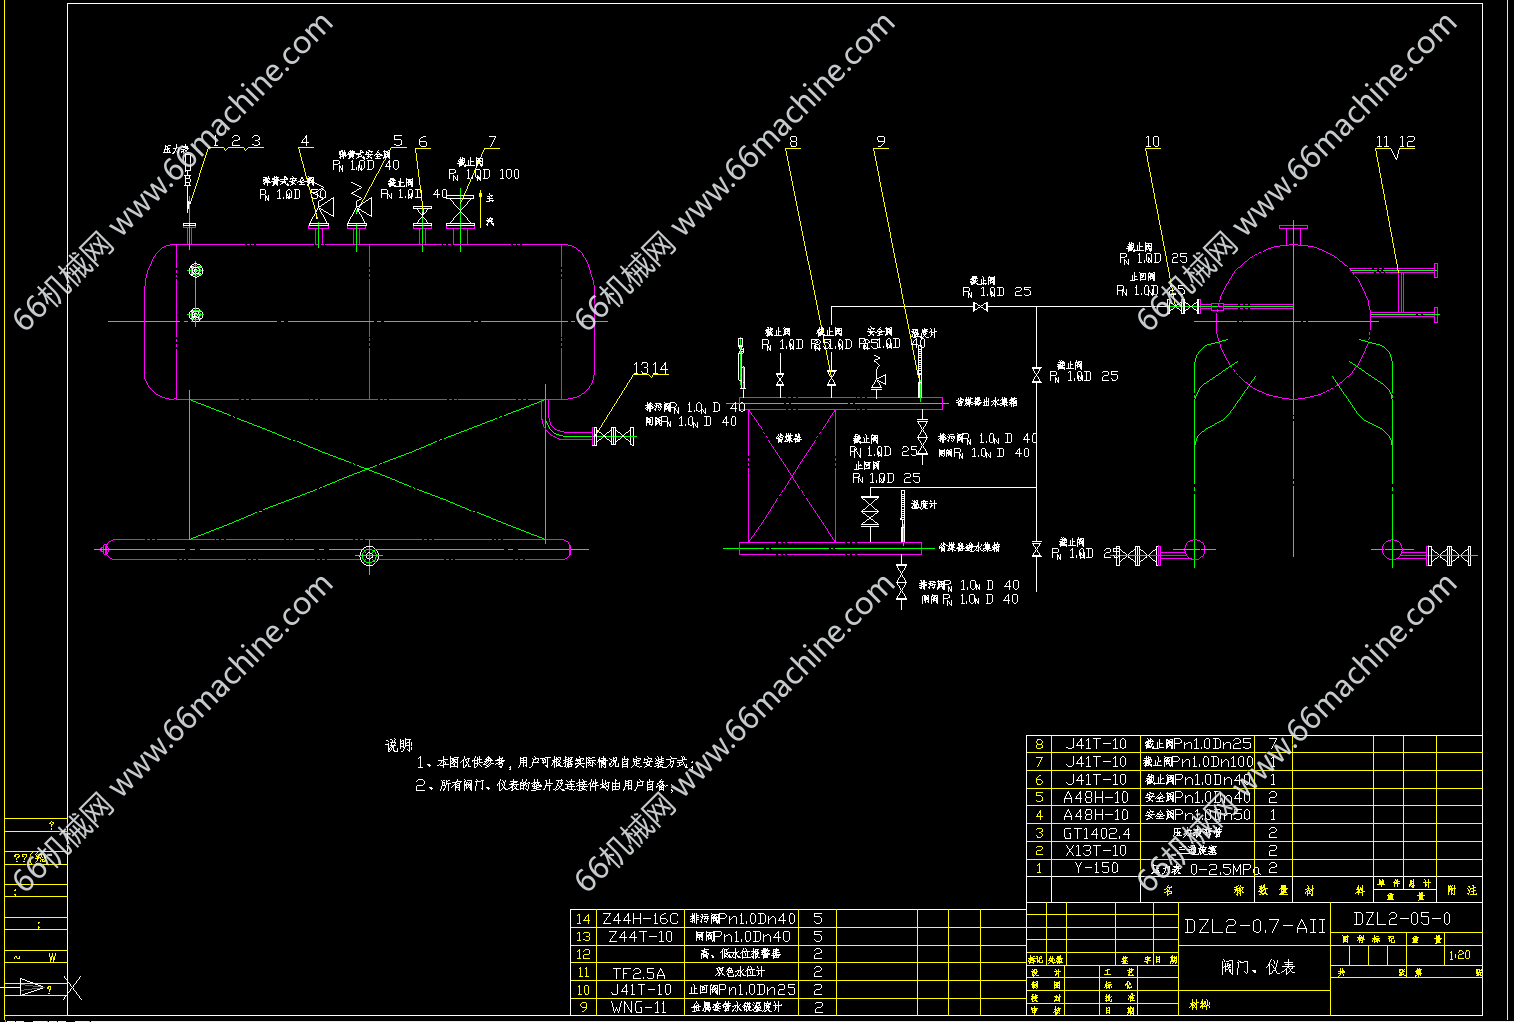Select the DZL2-0.7-AII title block text
Viewport: 1514px width, 1022px height.
pyautogui.click(x=1254, y=926)
